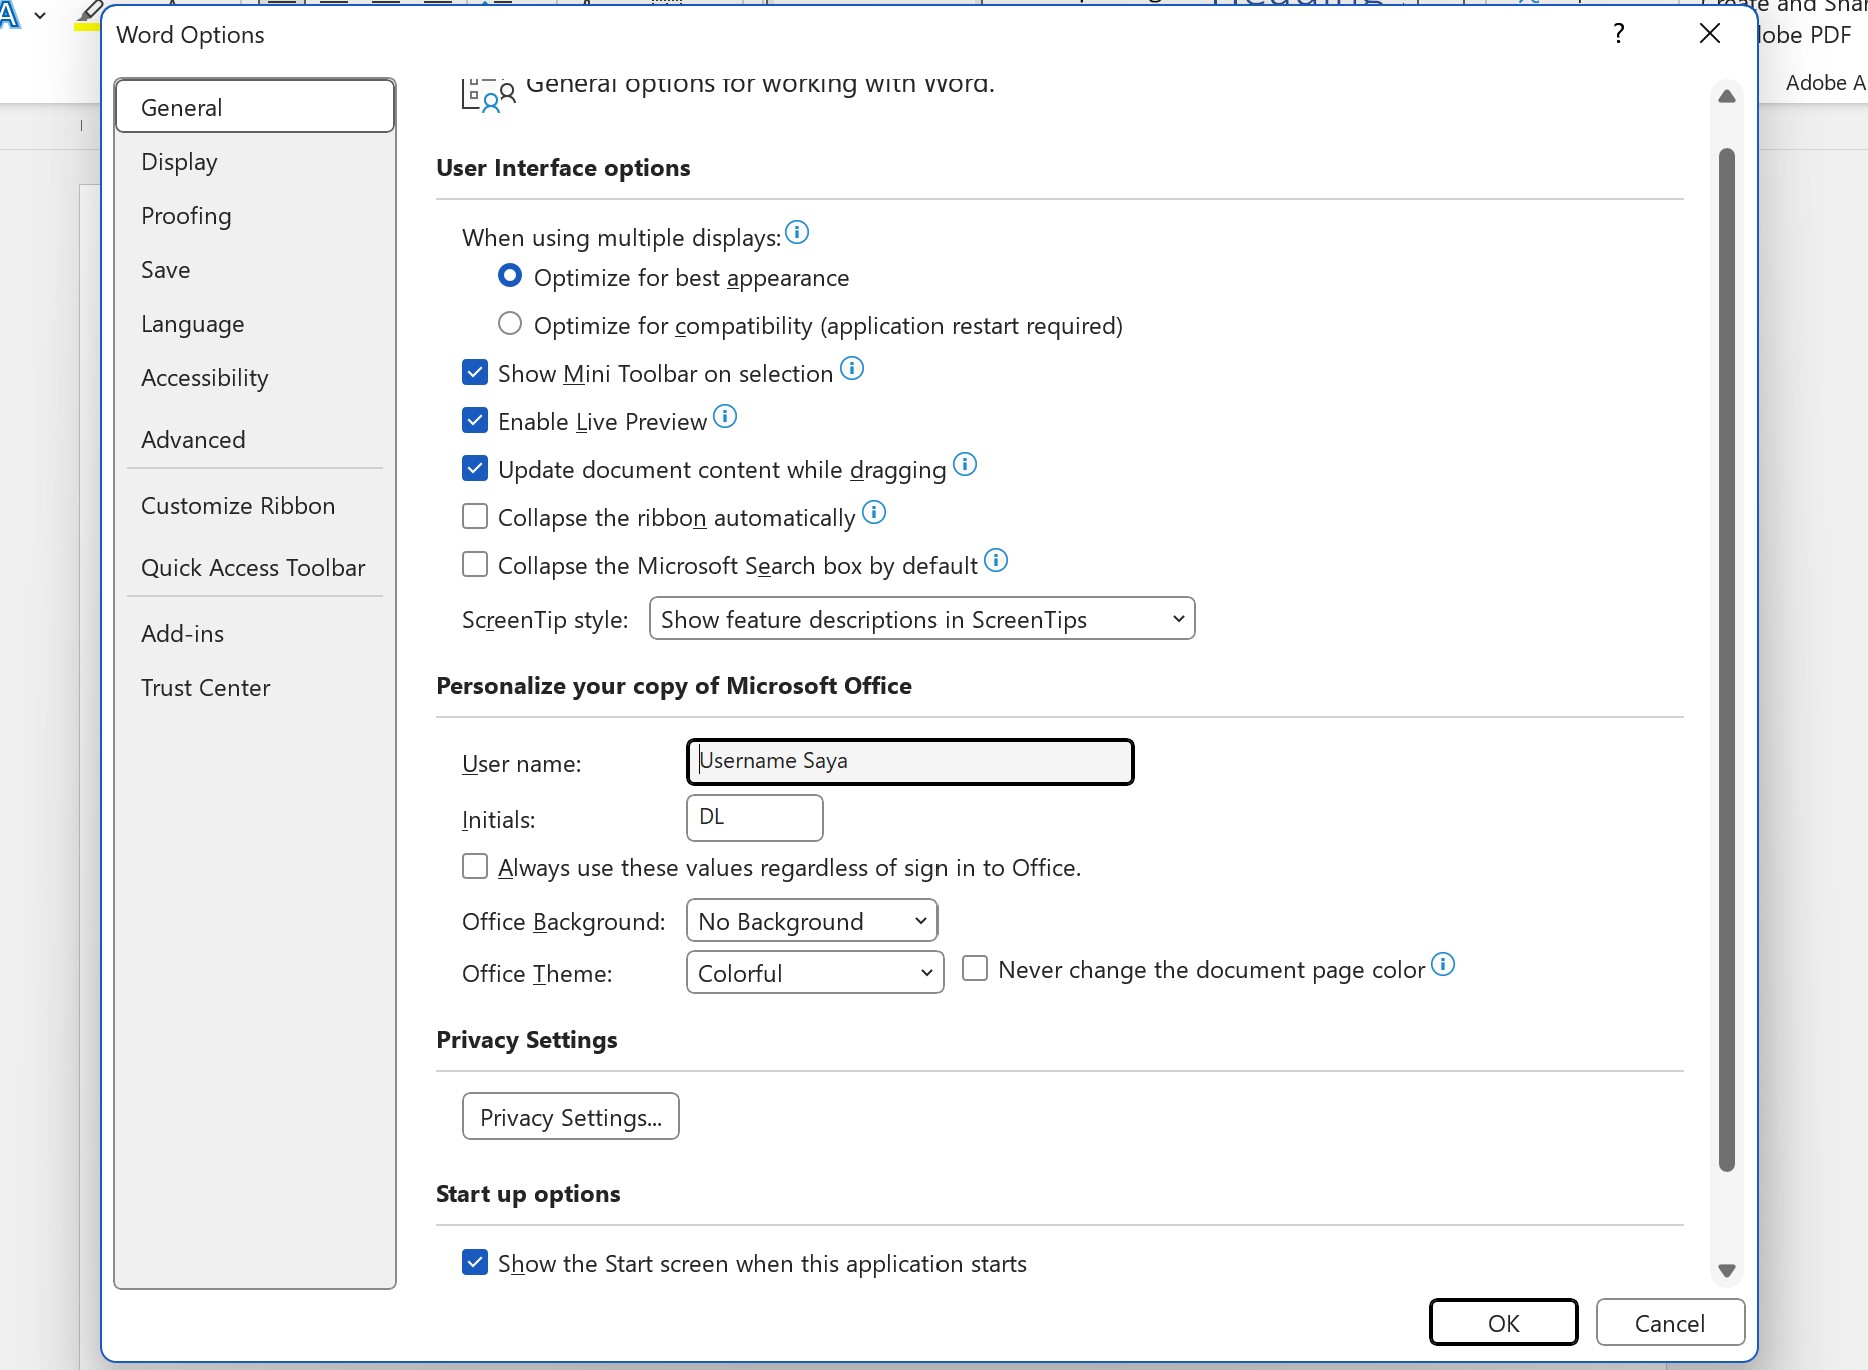Click the Help question mark icon
Screen dimensions: 1868x1370
[1617, 33]
